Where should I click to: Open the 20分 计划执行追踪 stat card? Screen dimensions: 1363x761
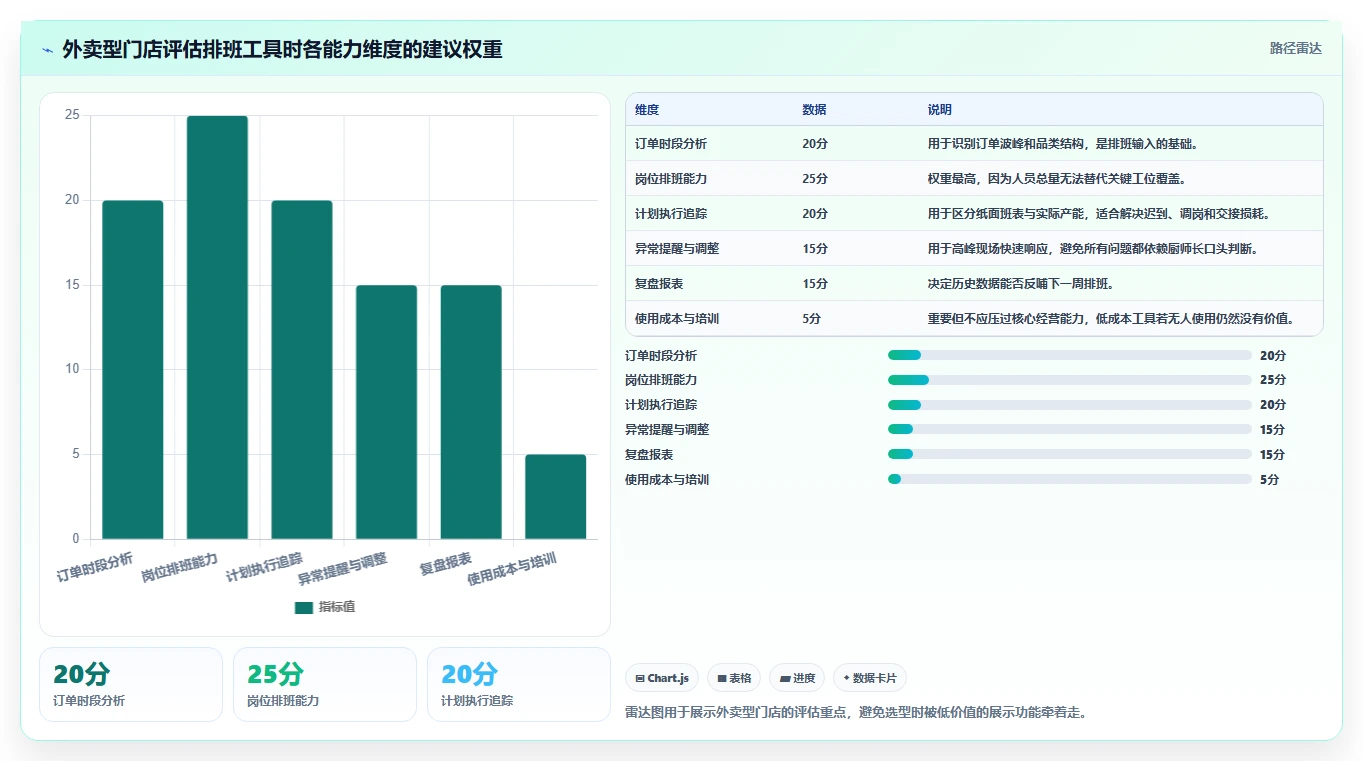[519, 684]
